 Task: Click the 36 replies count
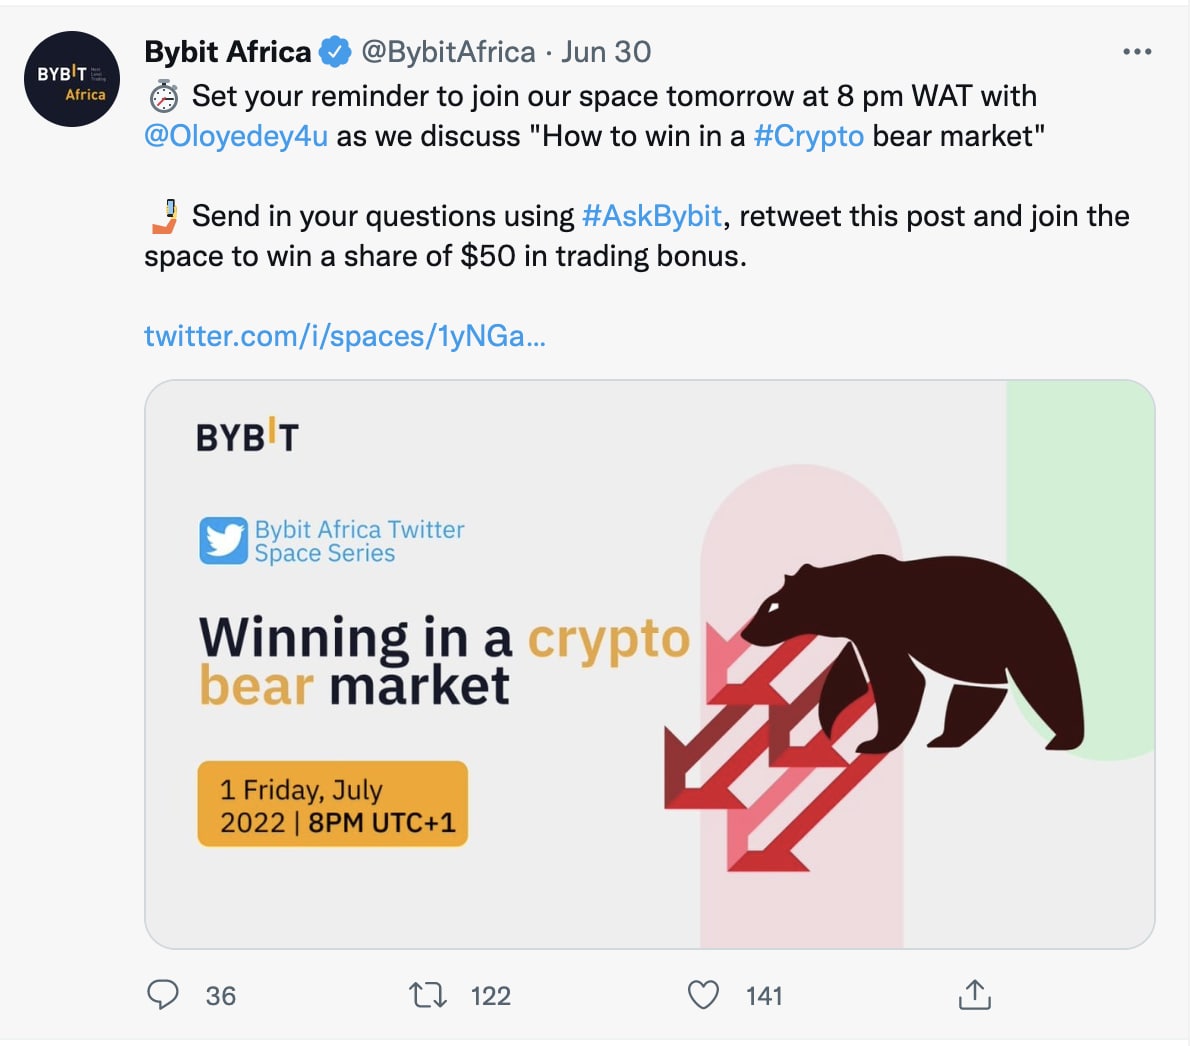tap(221, 996)
